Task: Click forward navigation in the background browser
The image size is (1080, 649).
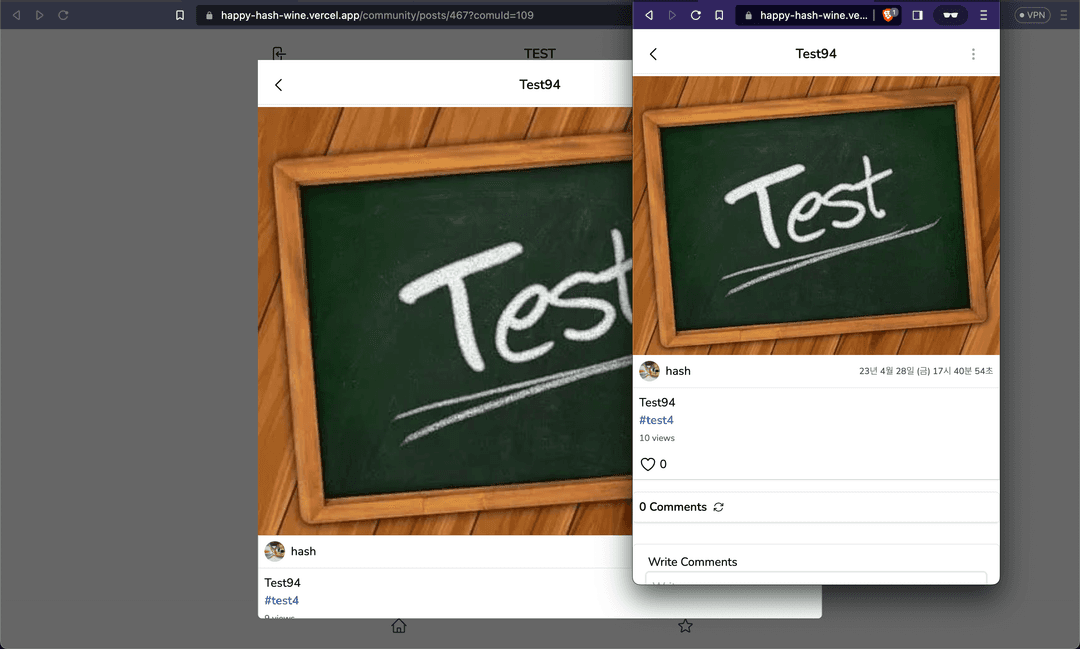Action: 39,15
